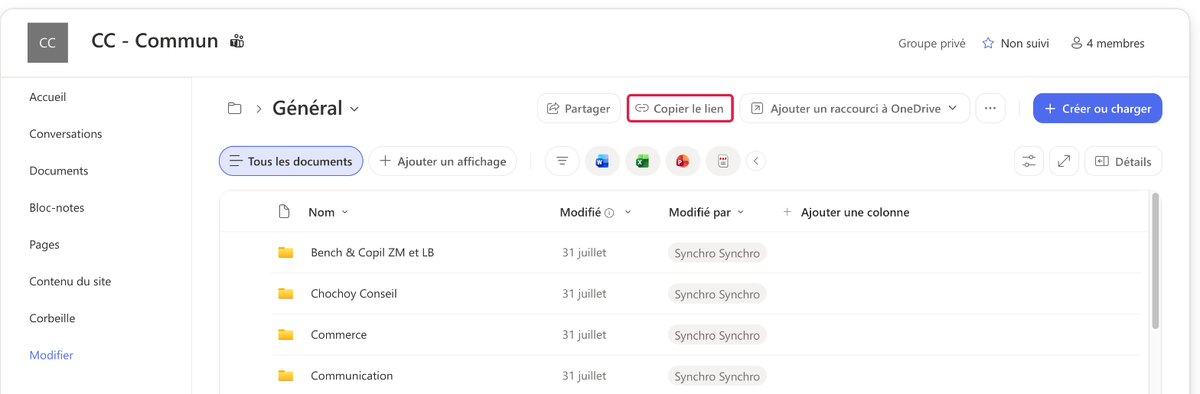Open Pages in the sidebar
This screenshot has height=394, width=1200.
pyautogui.click(x=45, y=245)
